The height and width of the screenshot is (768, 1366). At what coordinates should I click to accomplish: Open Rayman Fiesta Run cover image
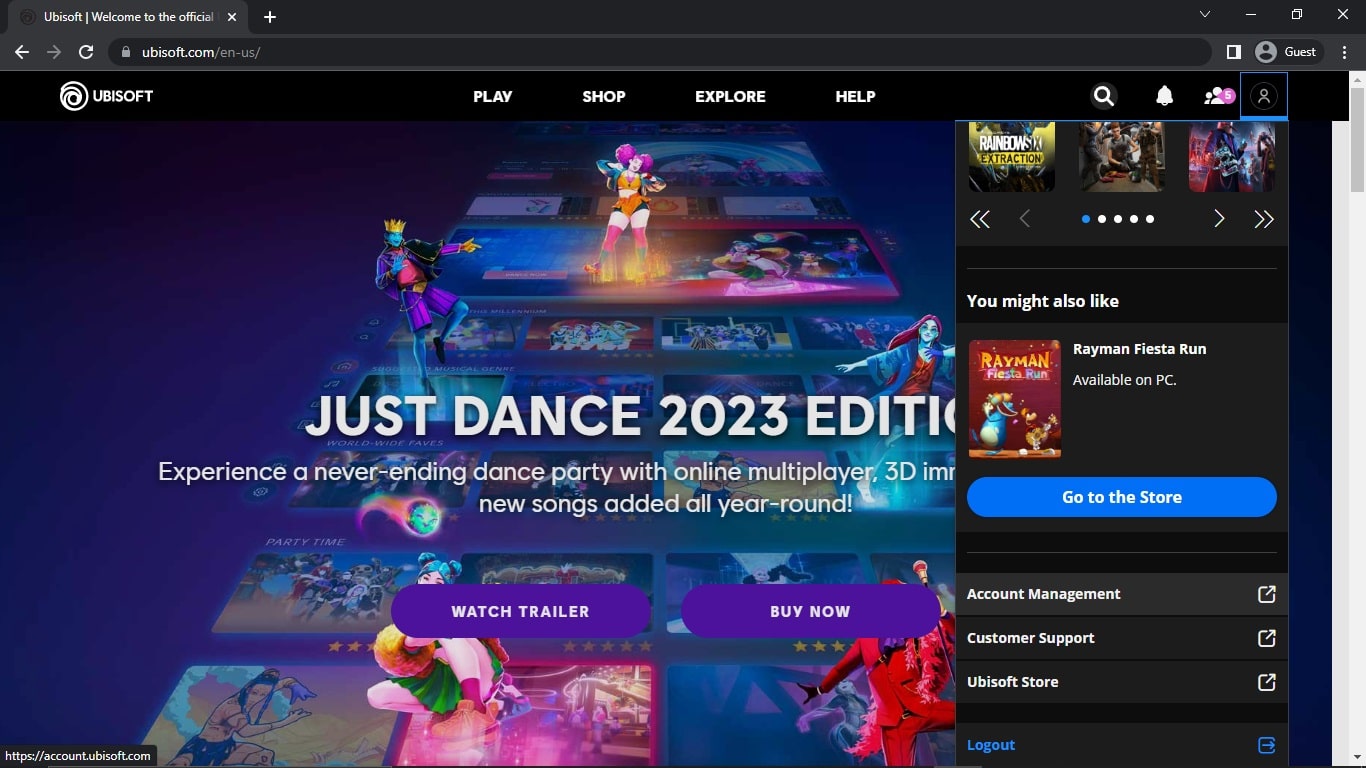tap(1015, 398)
